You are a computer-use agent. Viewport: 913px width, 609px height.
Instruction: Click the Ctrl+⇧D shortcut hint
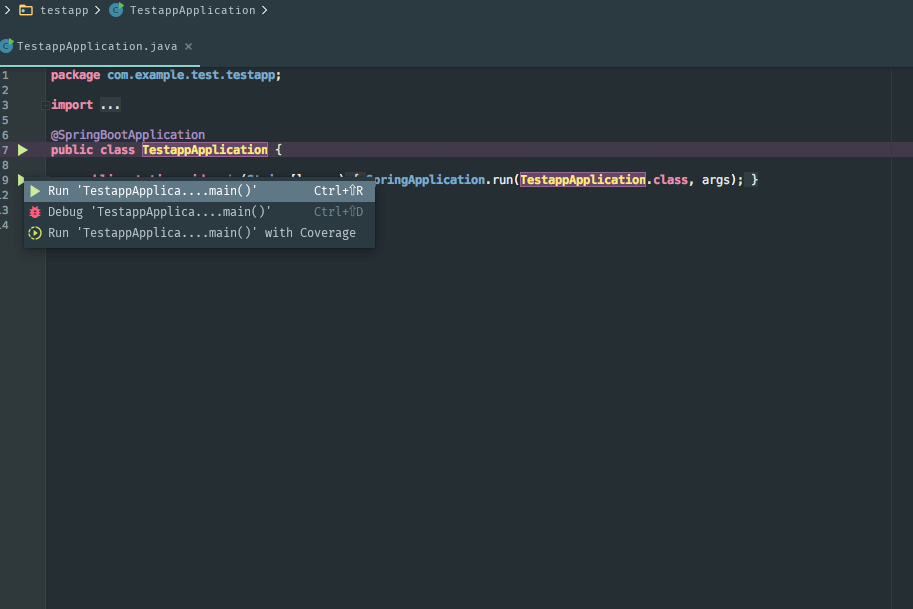click(338, 212)
